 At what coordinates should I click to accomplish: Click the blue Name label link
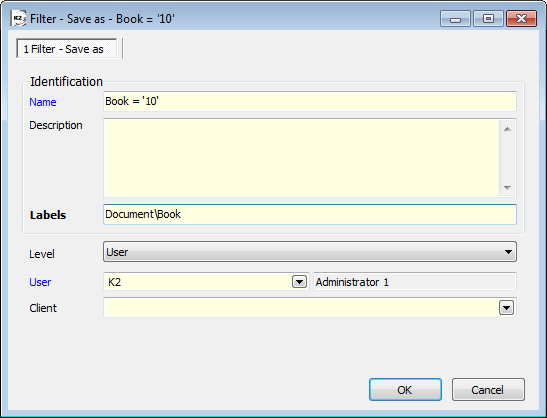pos(43,102)
